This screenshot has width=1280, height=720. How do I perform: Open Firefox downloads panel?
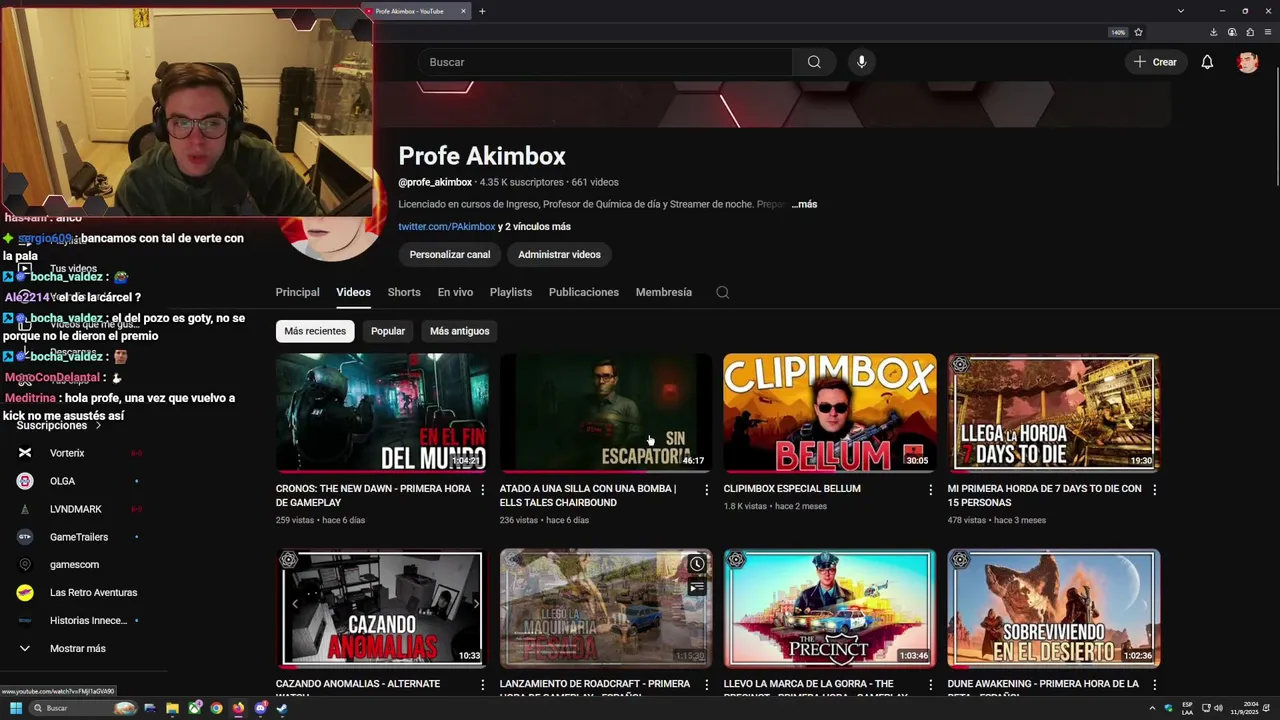coord(1214,32)
